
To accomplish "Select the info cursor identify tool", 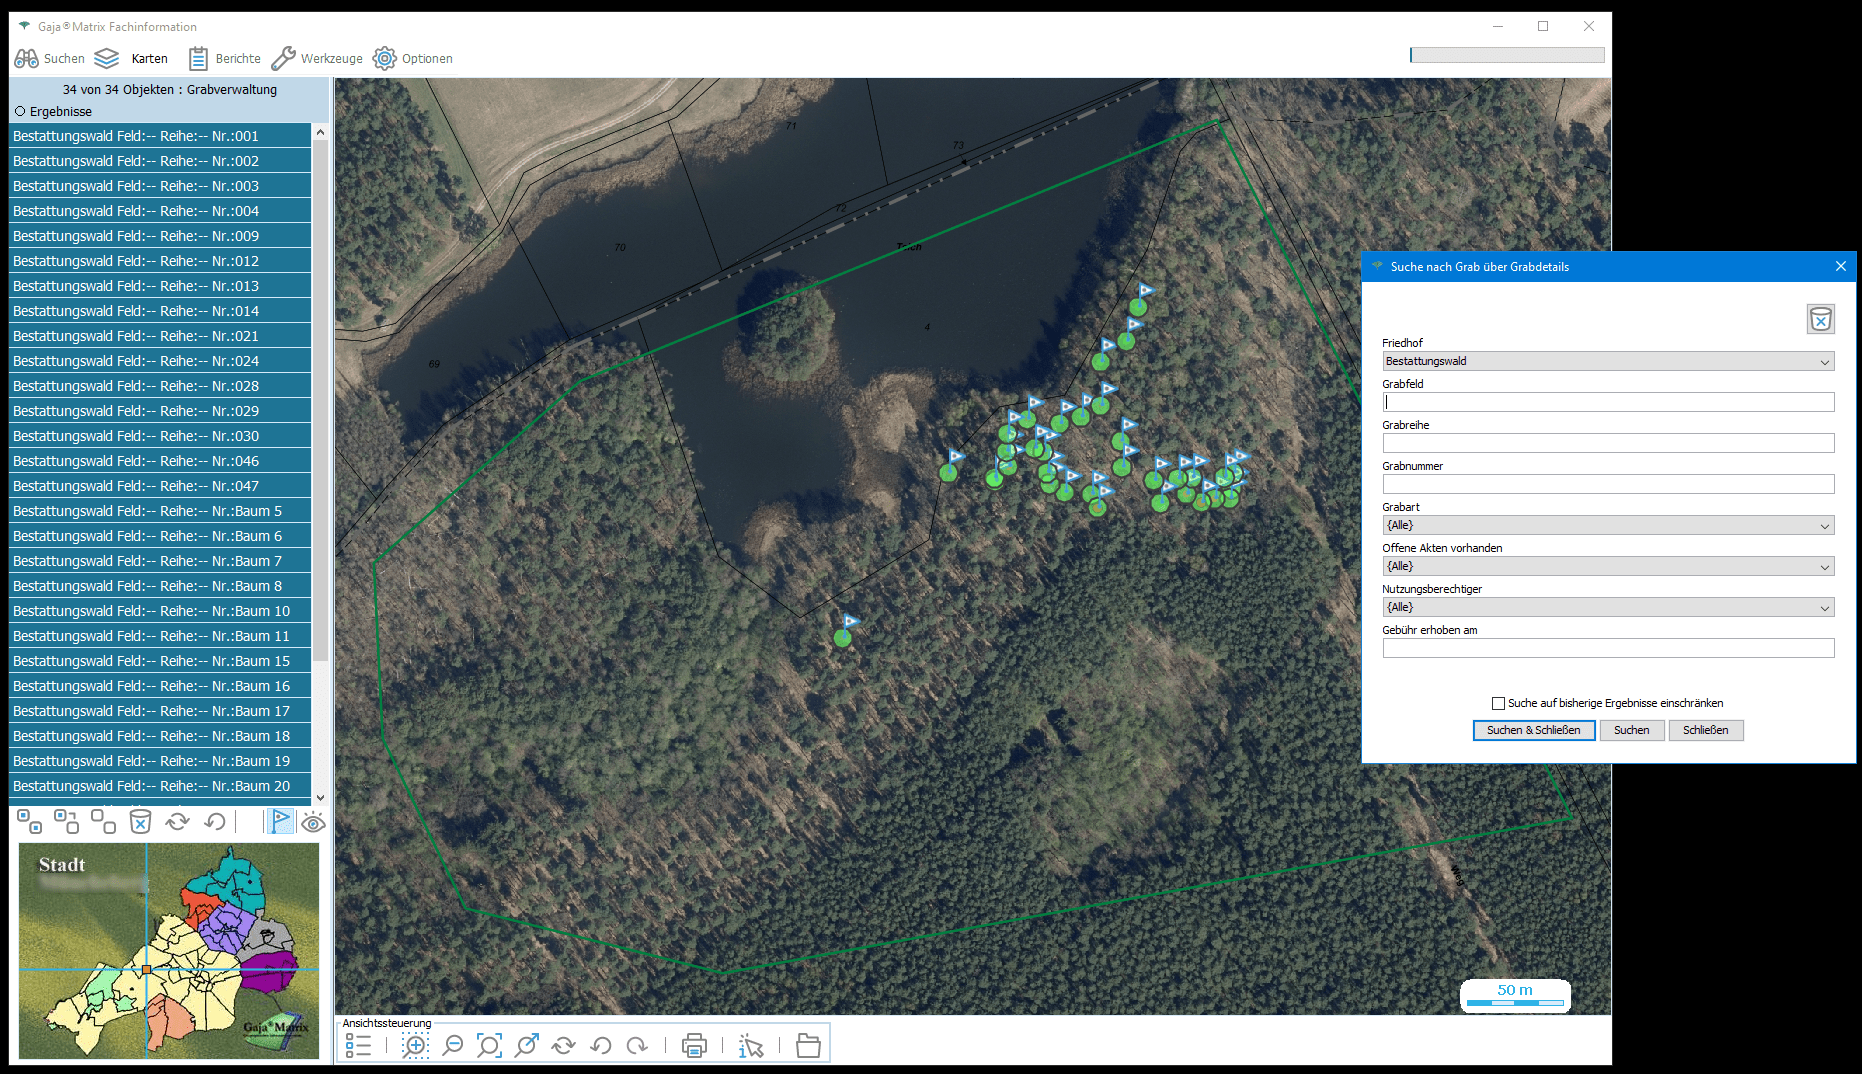I will [750, 1046].
